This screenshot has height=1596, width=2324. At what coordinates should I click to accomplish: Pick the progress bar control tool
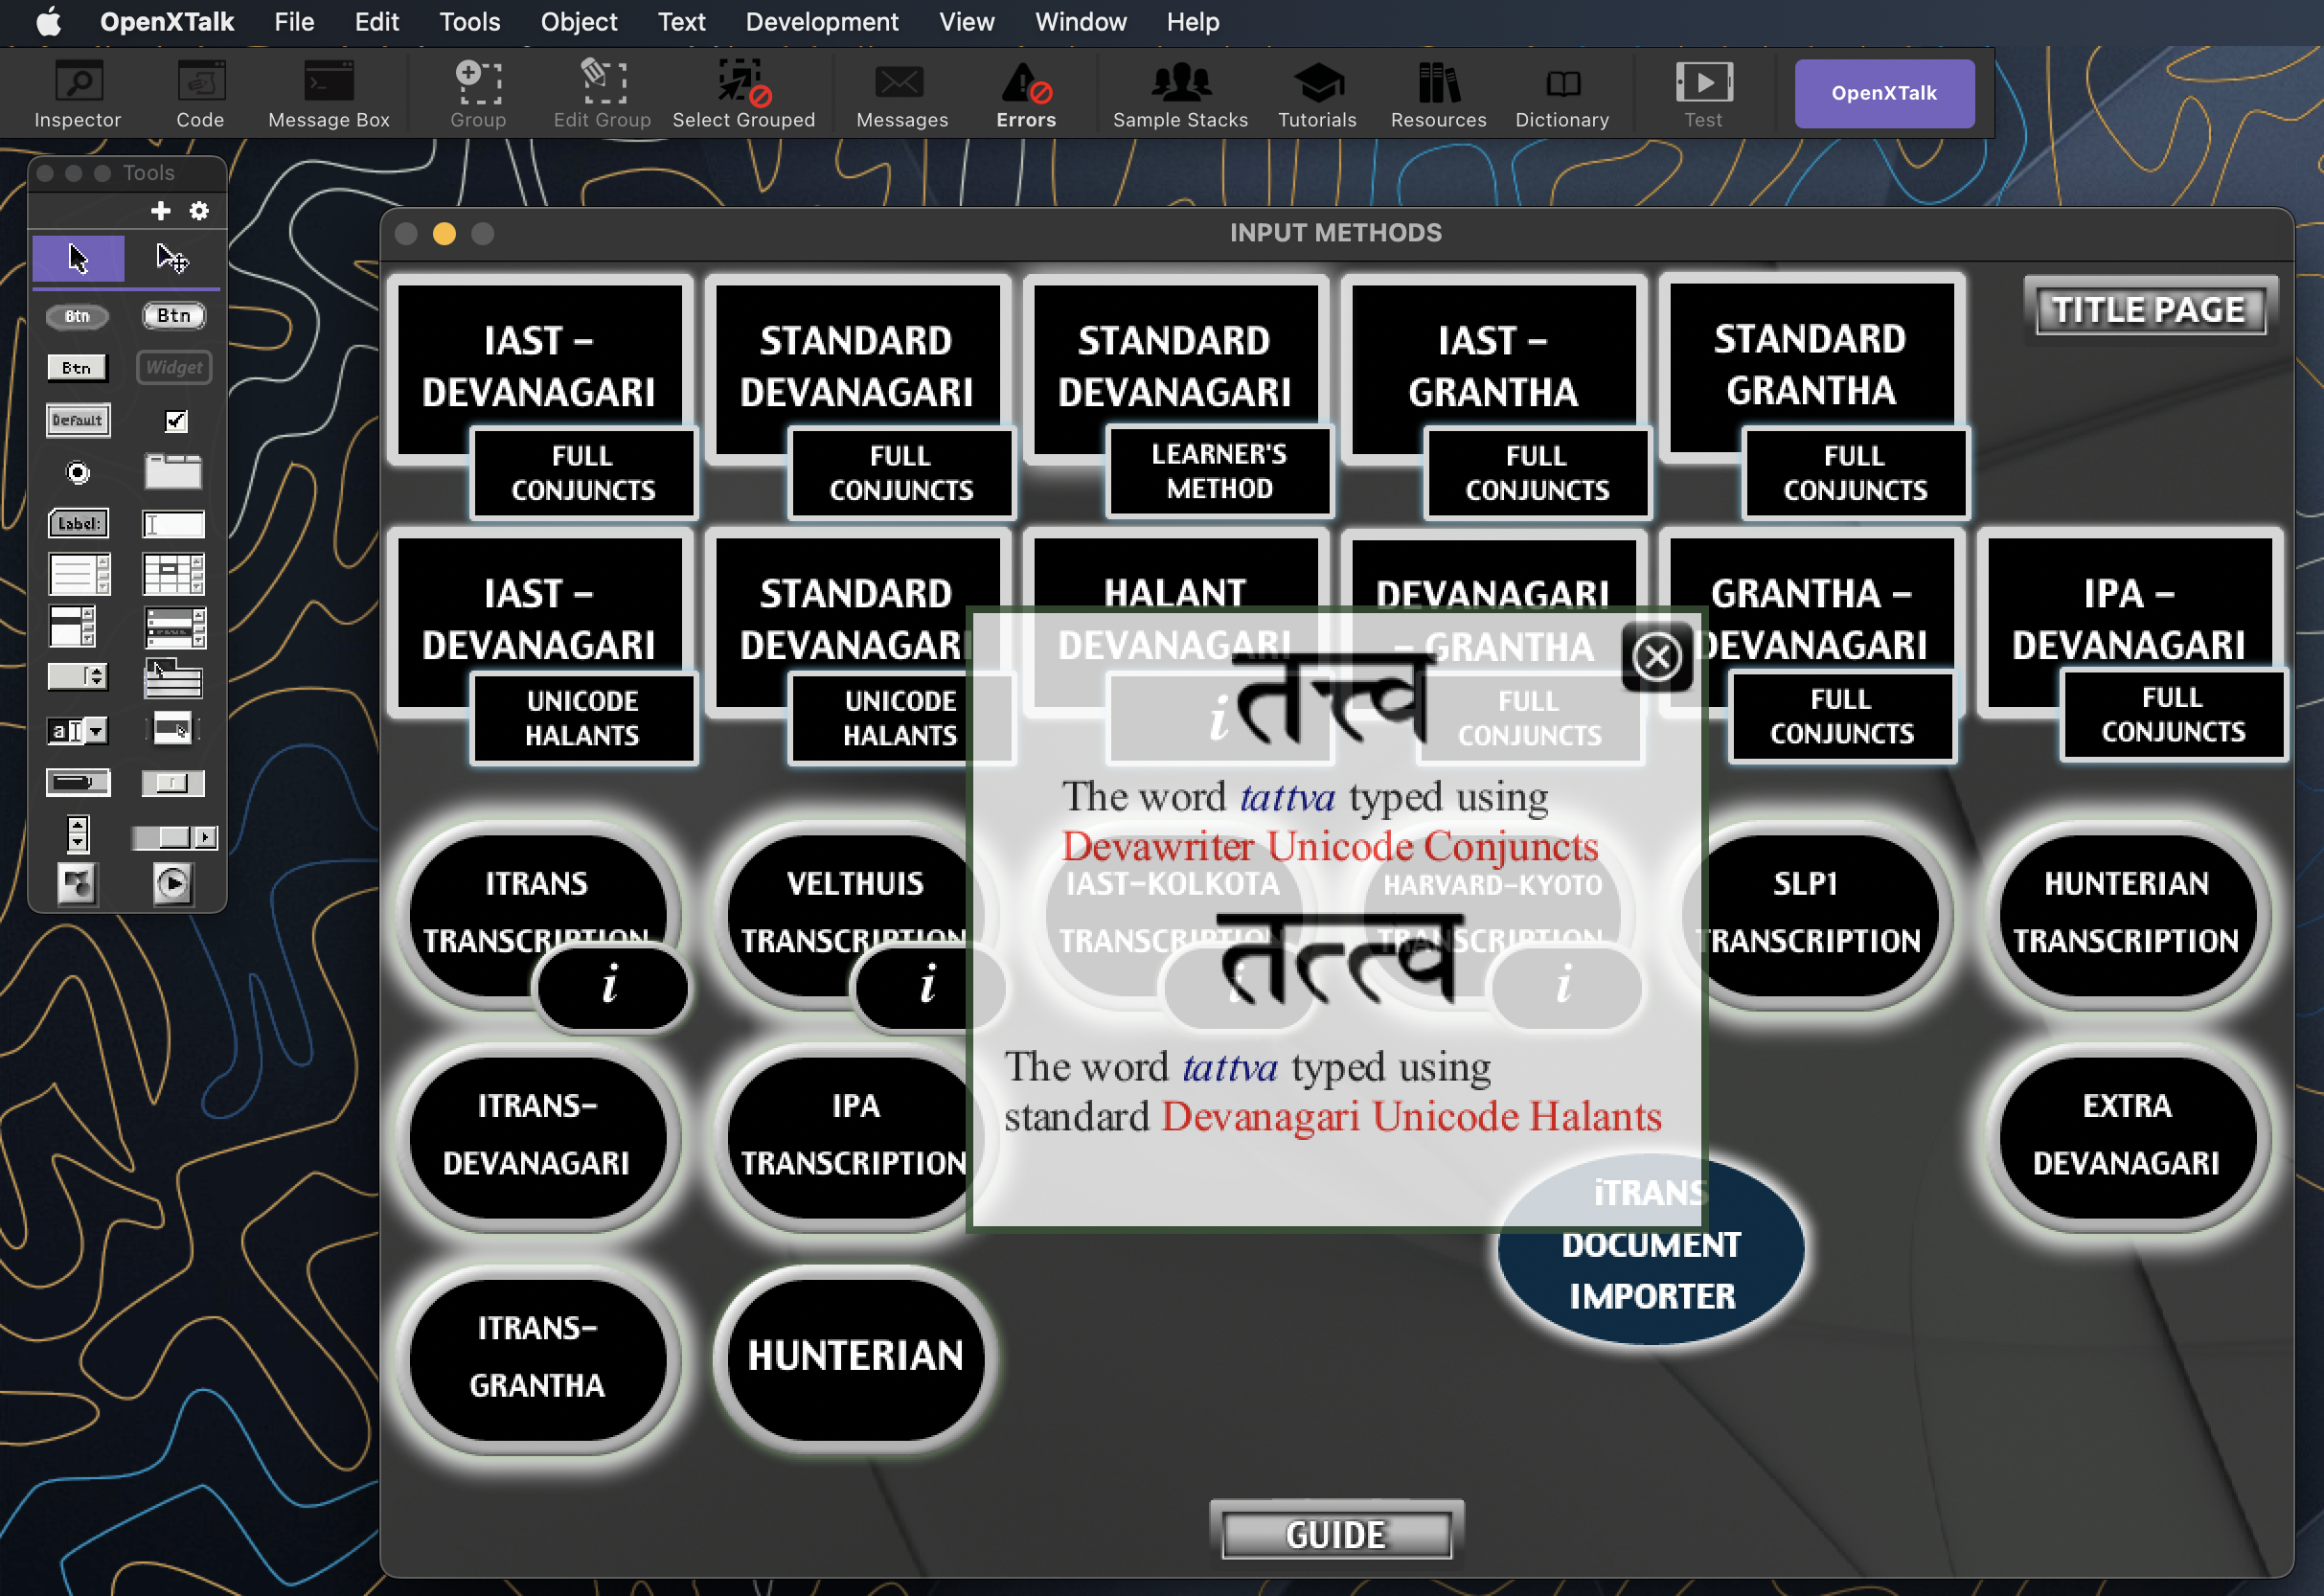click(78, 782)
